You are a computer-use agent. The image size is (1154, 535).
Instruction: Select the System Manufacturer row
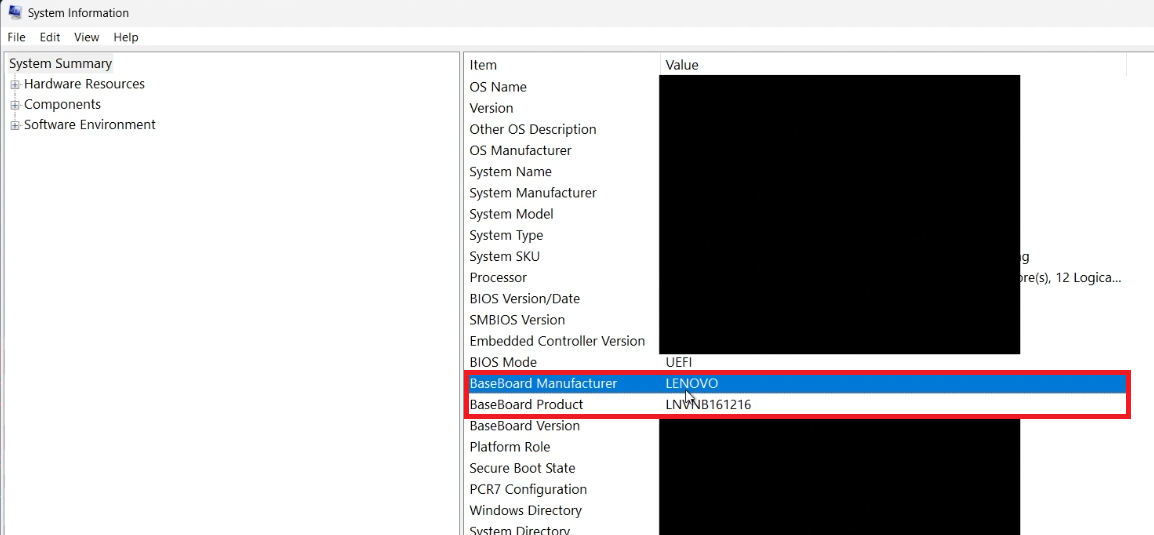(796, 193)
